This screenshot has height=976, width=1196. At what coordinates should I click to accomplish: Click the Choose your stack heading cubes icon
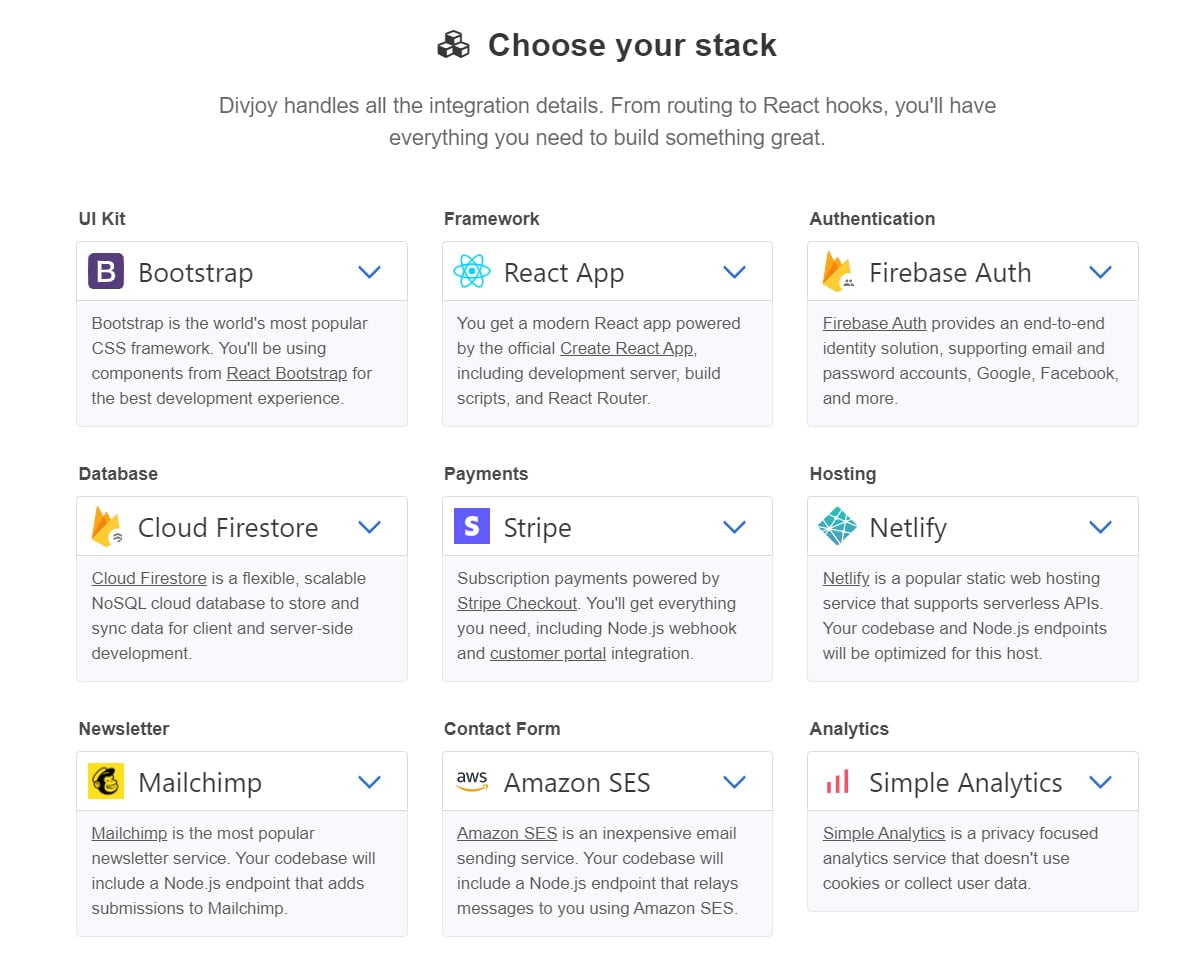point(453,46)
